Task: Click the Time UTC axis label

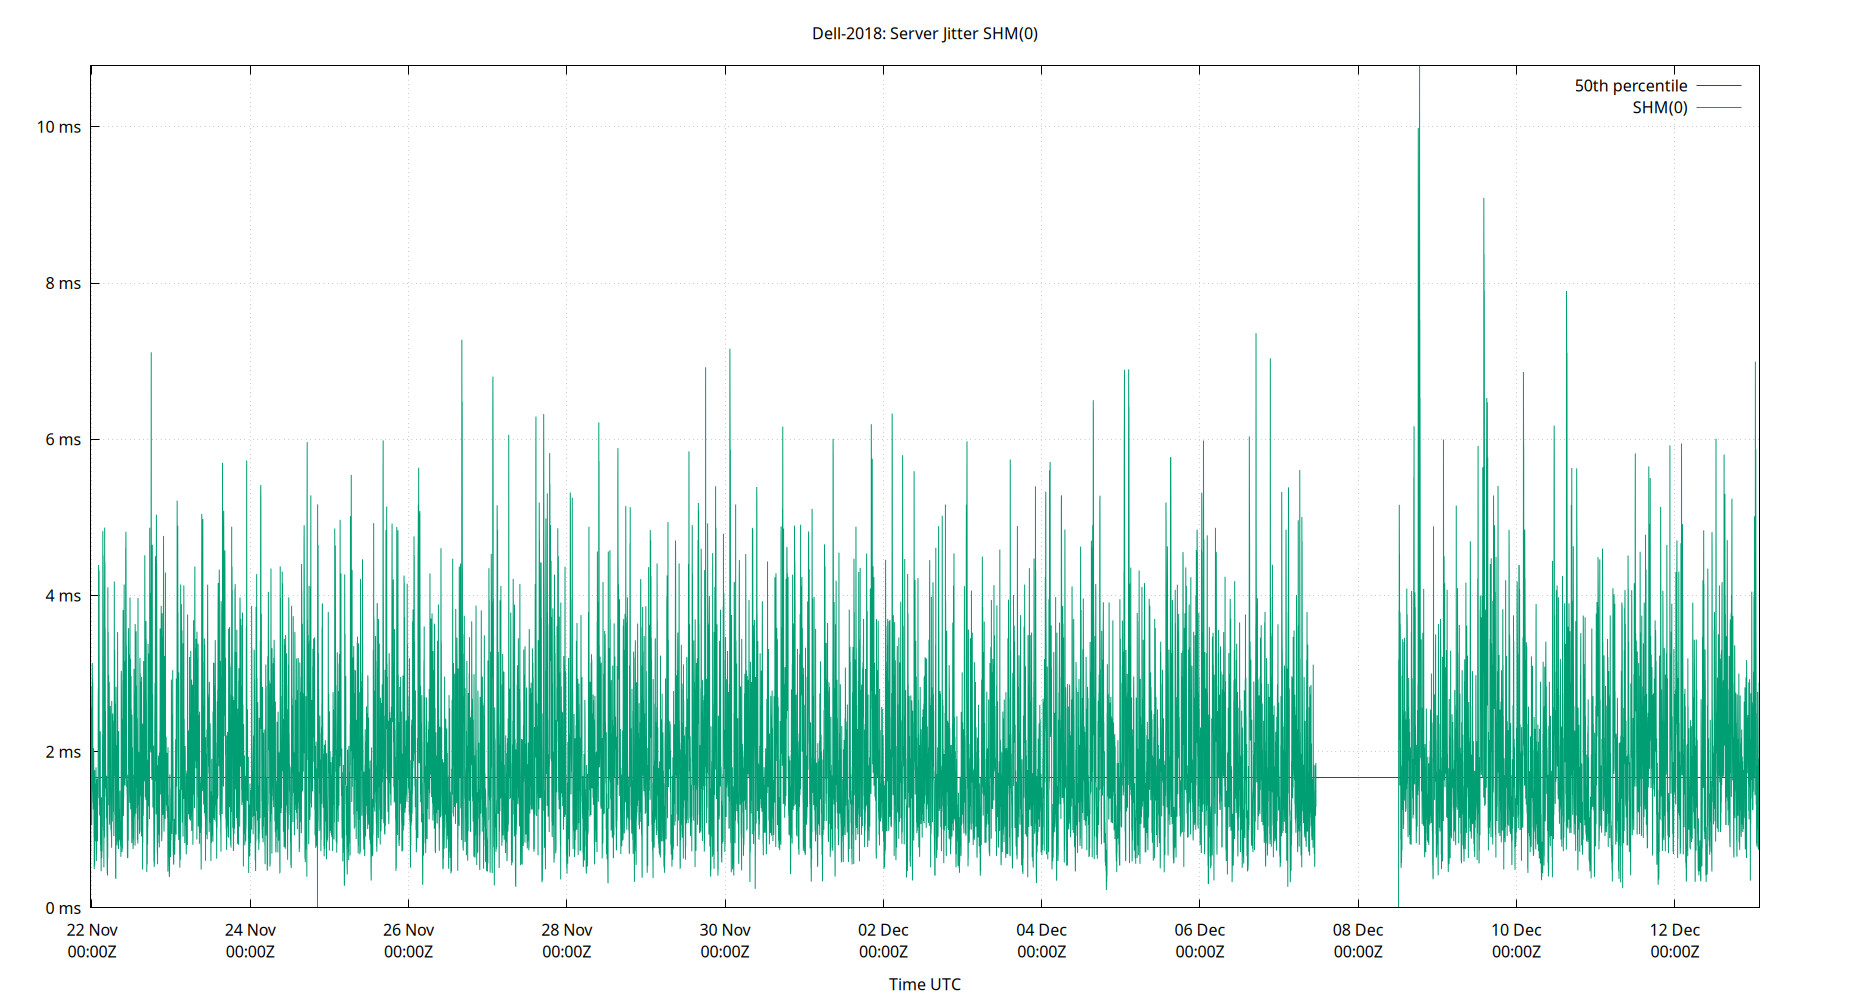Action: point(923,984)
